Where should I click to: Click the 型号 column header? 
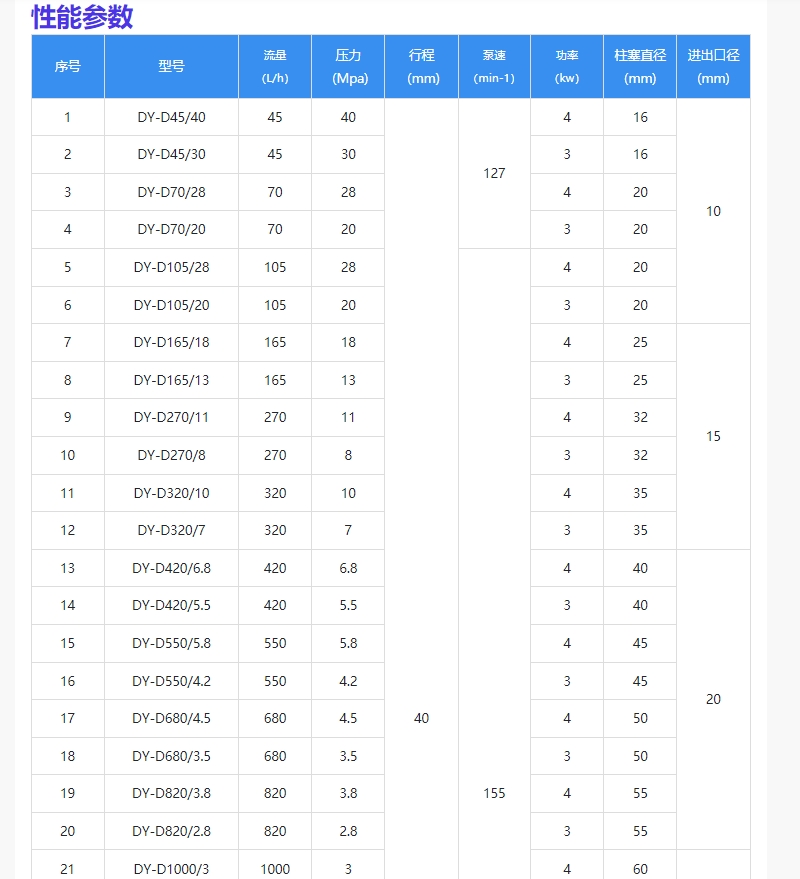coord(172,66)
